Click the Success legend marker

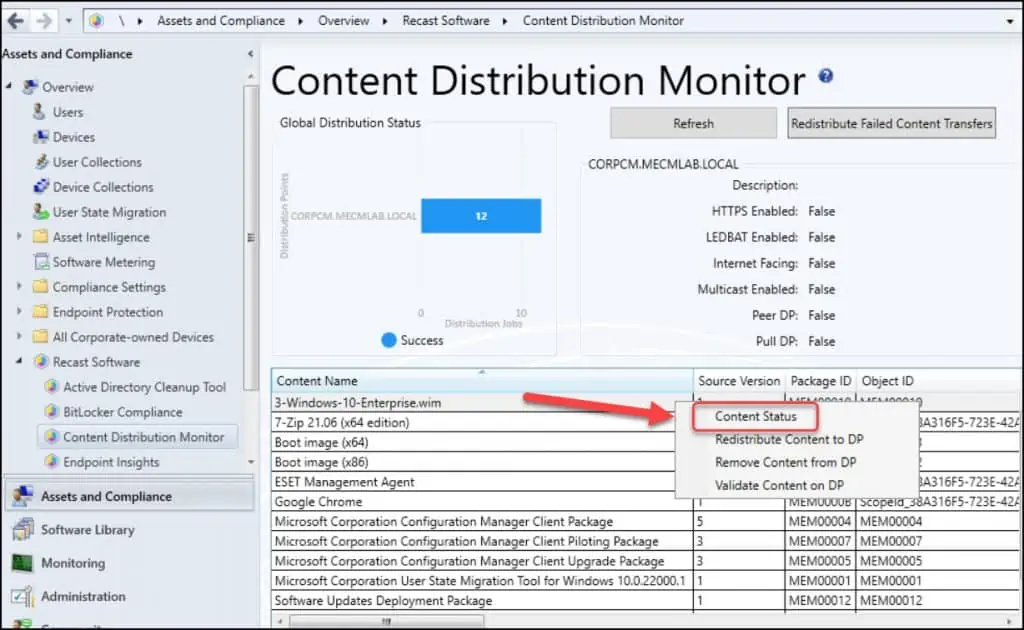pyautogui.click(x=389, y=340)
